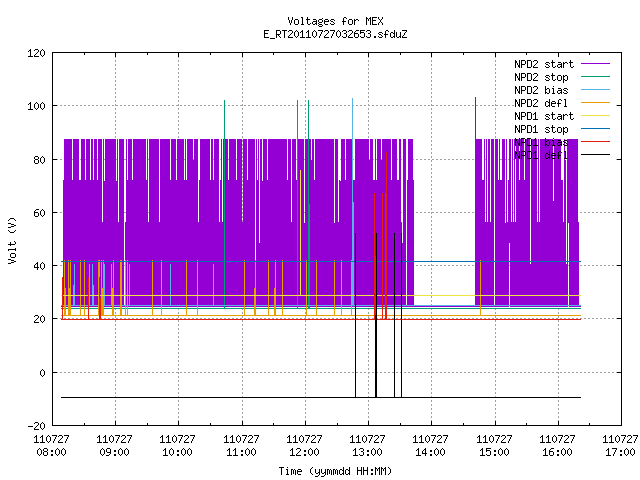This screenshot has height=480, width=640.
Task: Click the 'NPD1 defl' legend label
Action: point(541,155)
